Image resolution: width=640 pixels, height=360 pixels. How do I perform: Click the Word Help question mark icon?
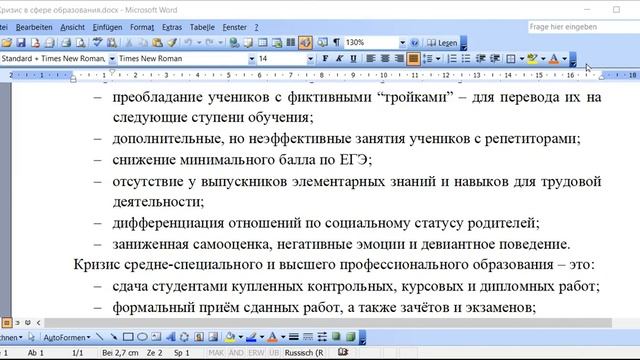[x=414, y=42]
